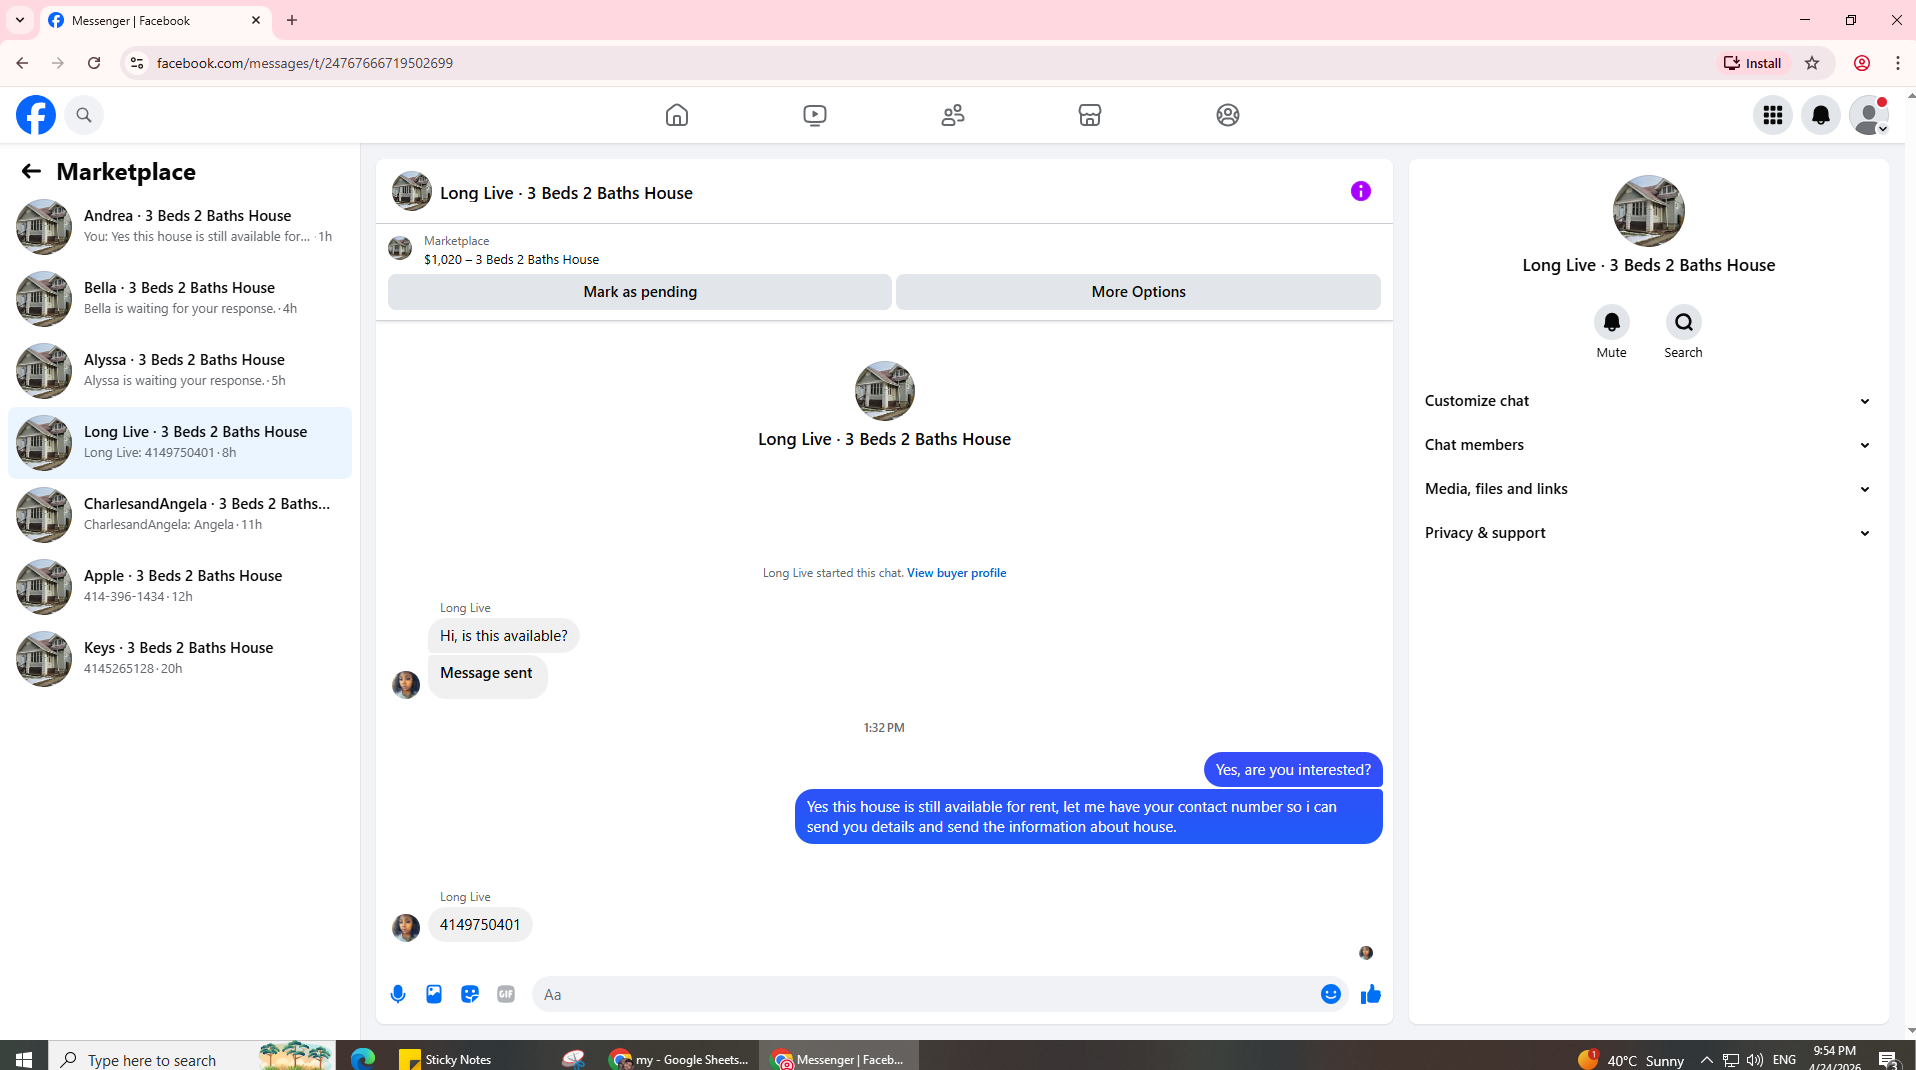Open the Alyssa conversation
1916x1070 pixels.
pos(180,371)
